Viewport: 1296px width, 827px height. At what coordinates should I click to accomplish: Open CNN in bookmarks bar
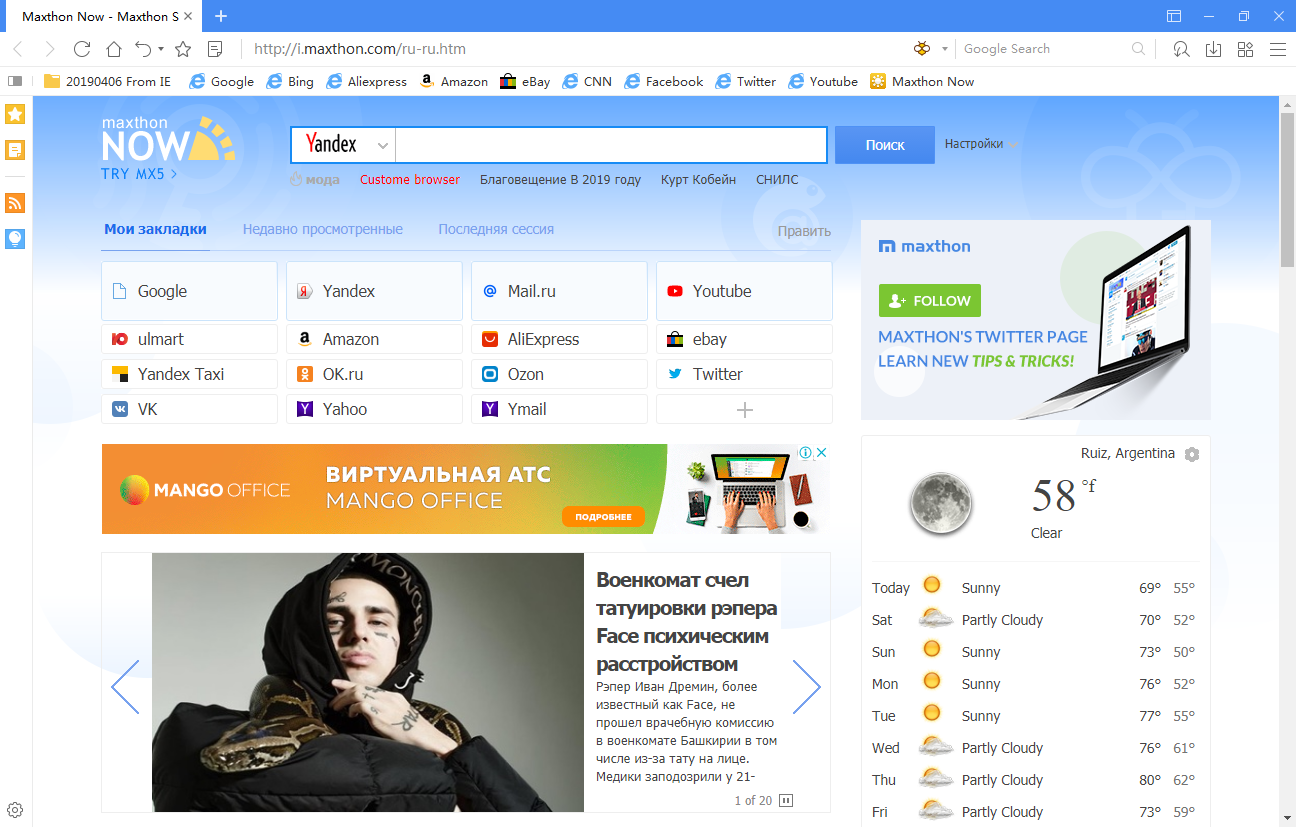[586, 81]
